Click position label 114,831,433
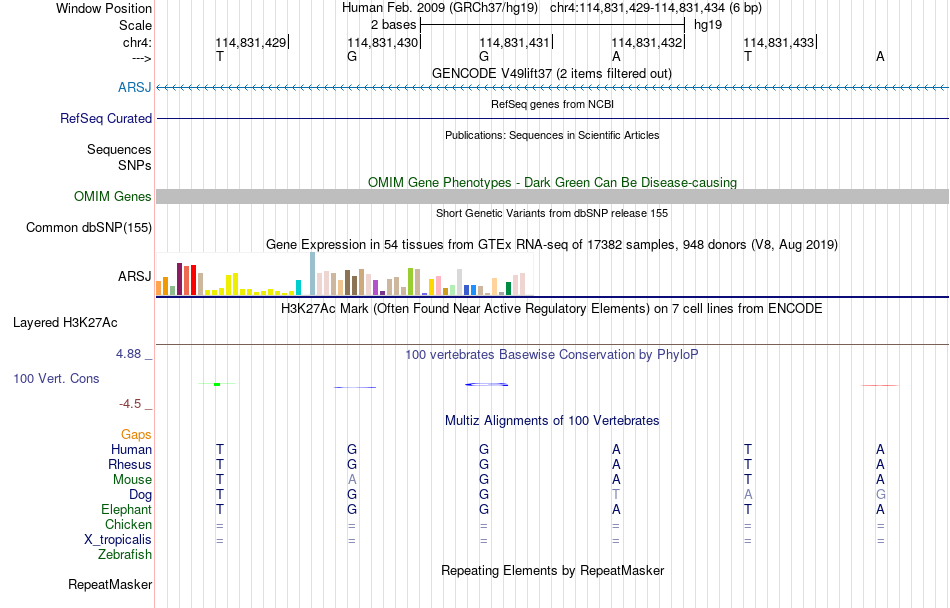The image size is (950, 608). pos(779,43)
